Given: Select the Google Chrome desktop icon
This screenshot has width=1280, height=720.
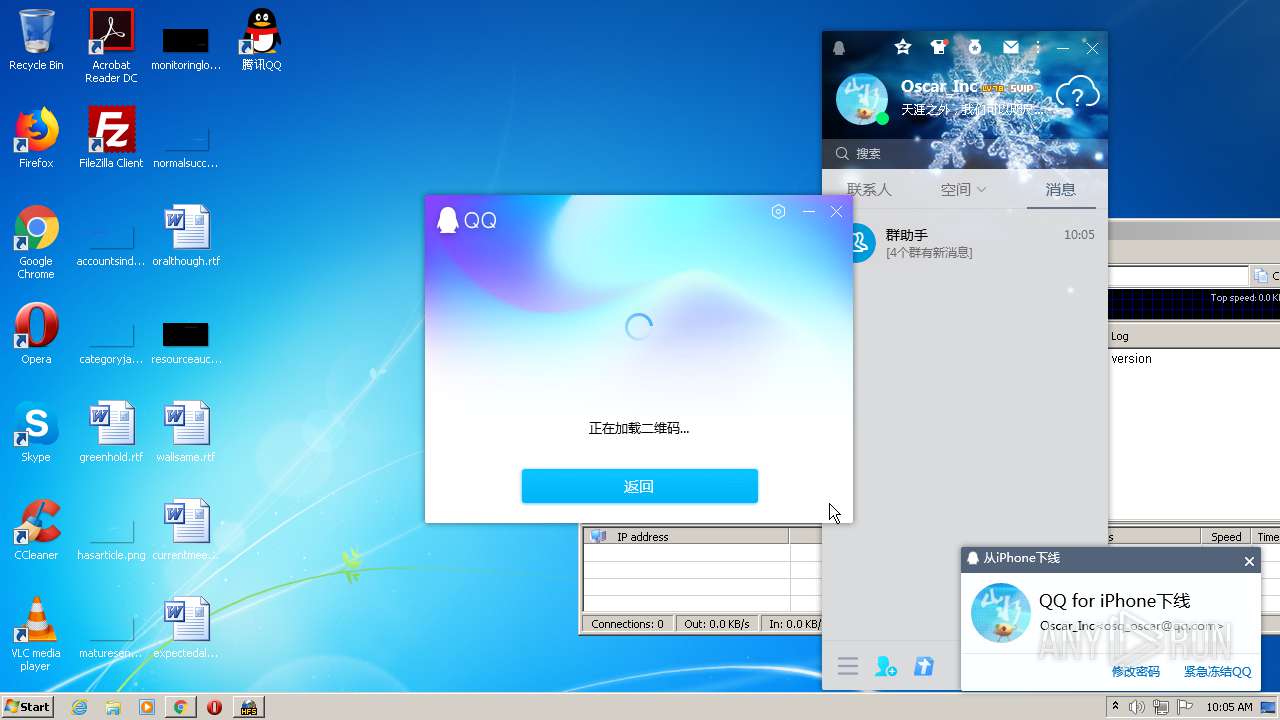Looking at the screenshot, I should coord(36,242).
